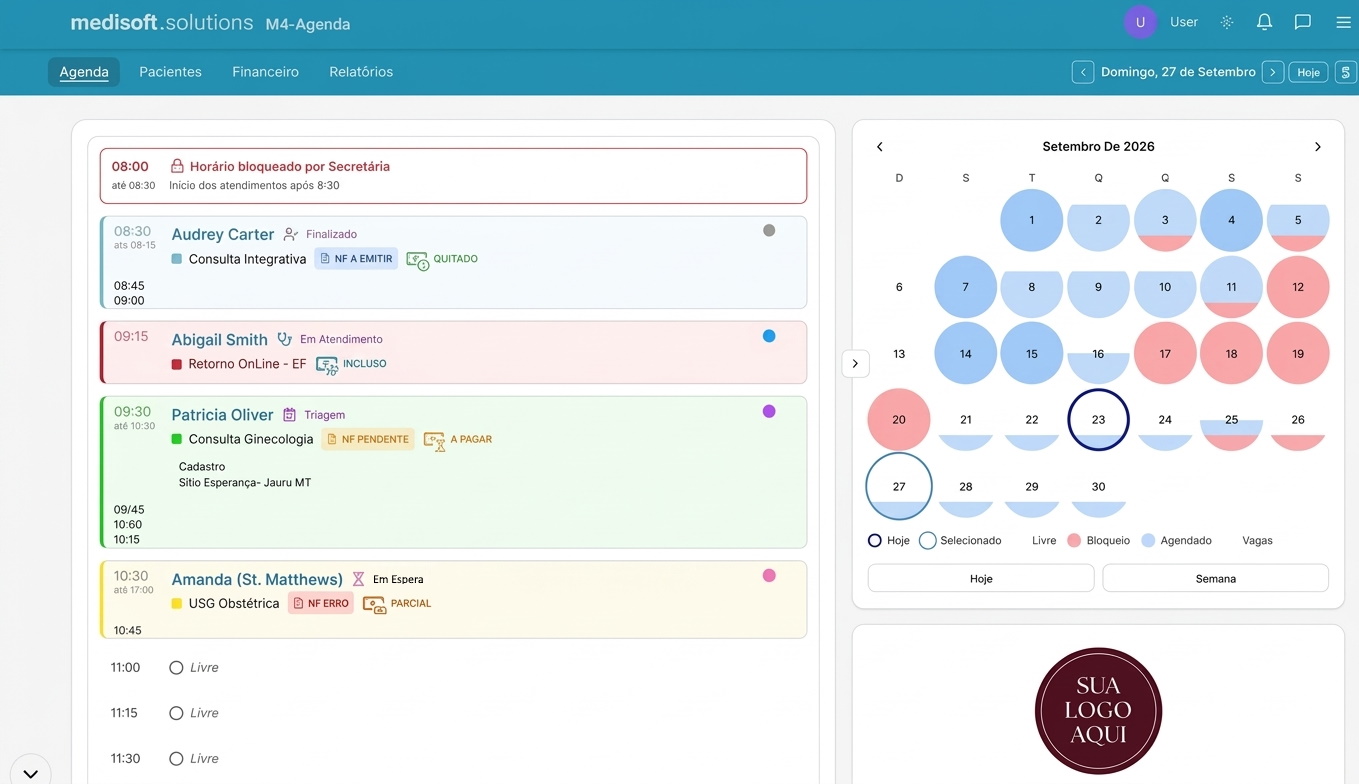This screenshot has height=784, width=1359.
Task: Go to previous day in header
Action: coord(1082,72)
